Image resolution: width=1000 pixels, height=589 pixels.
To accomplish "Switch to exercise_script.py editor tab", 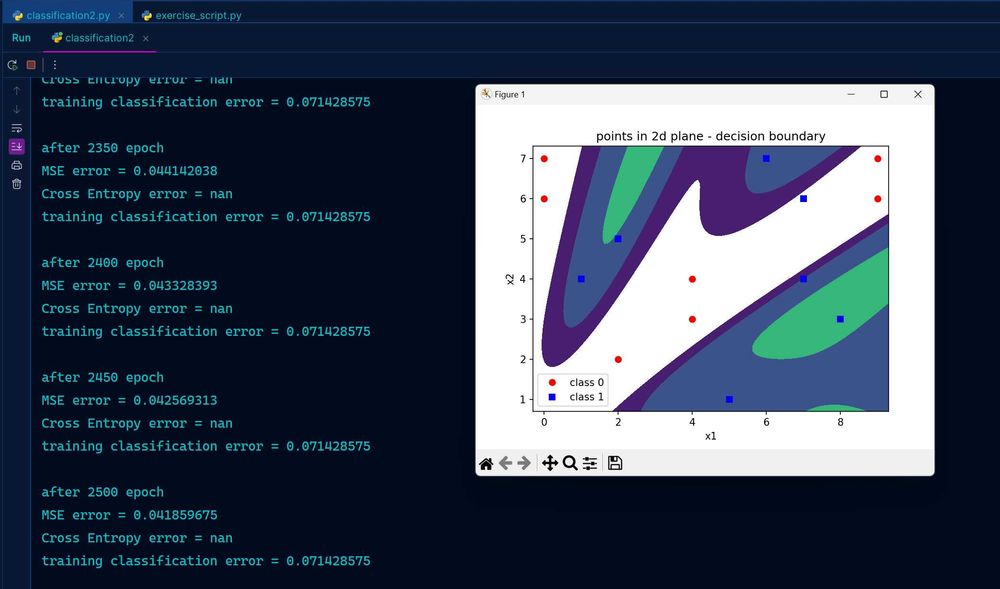I will [x=191, y=15].
